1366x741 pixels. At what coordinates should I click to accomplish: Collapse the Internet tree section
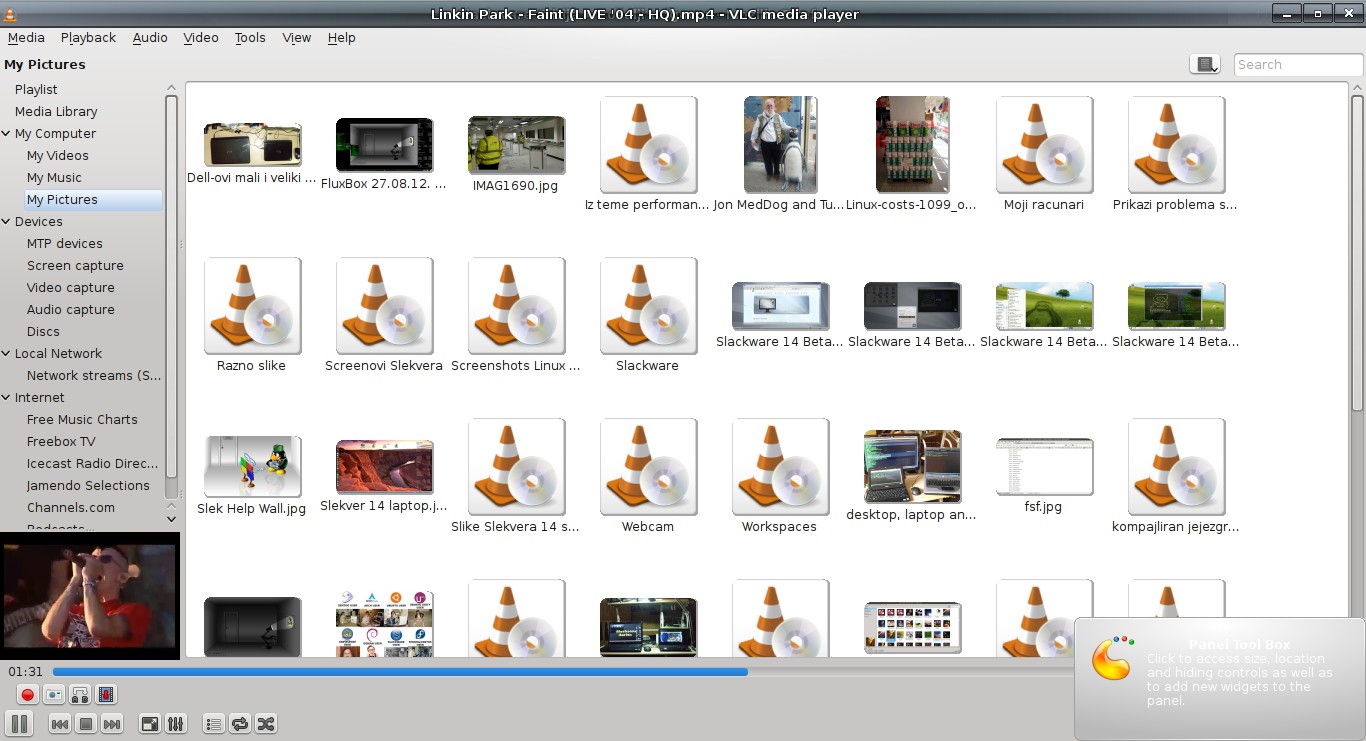pyautogui.click(x=6, y=398)
